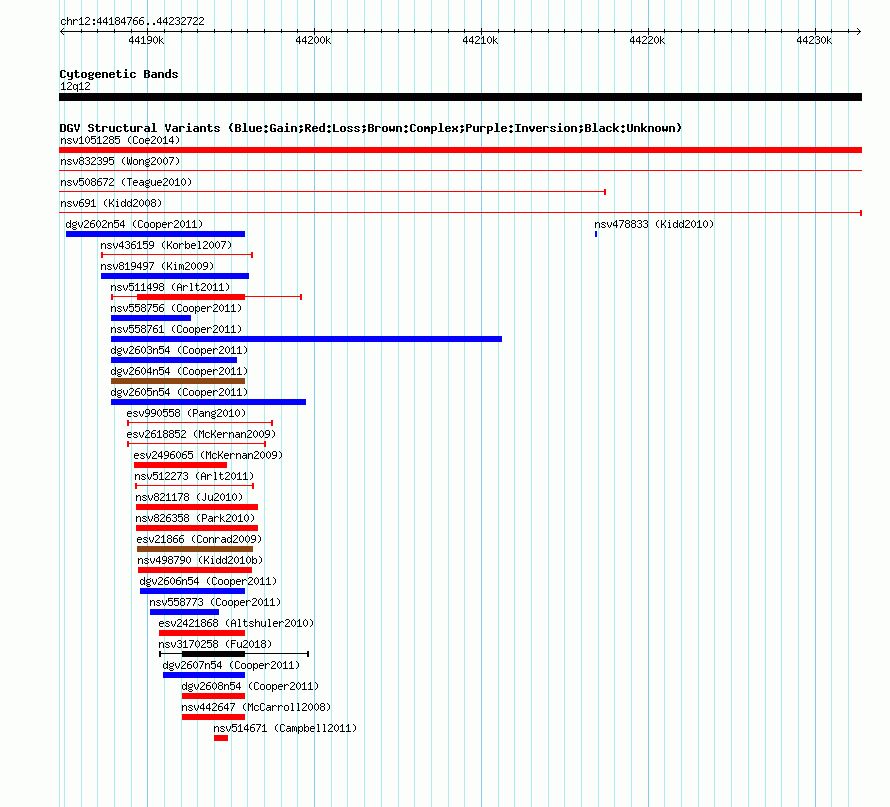890x807 pixels.
Task: Select the nsv1051285 thick red loss bar
Action: pyautogui.click(x=460, y=150)
